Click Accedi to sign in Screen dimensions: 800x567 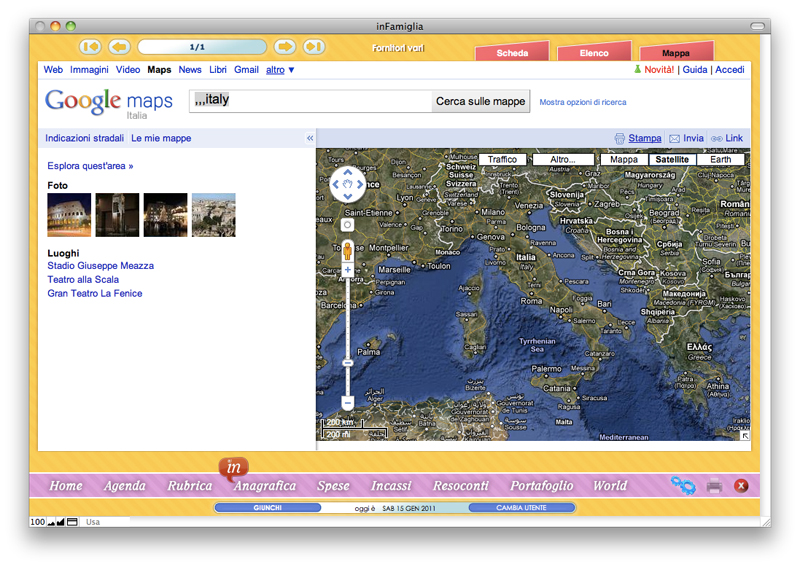[730, 70]
